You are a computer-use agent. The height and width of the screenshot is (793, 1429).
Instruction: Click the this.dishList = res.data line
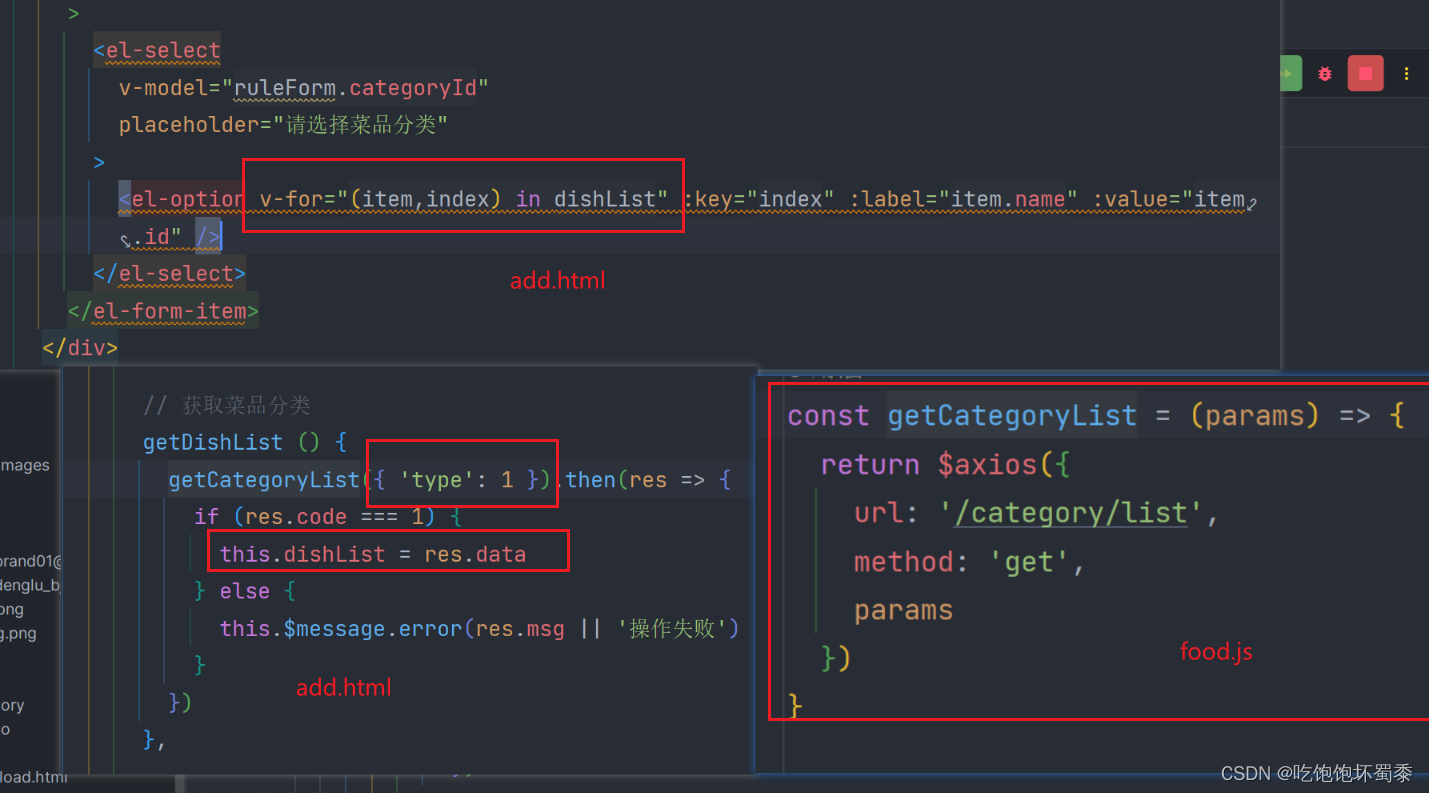pyautogui.click(x=373, y=554)
